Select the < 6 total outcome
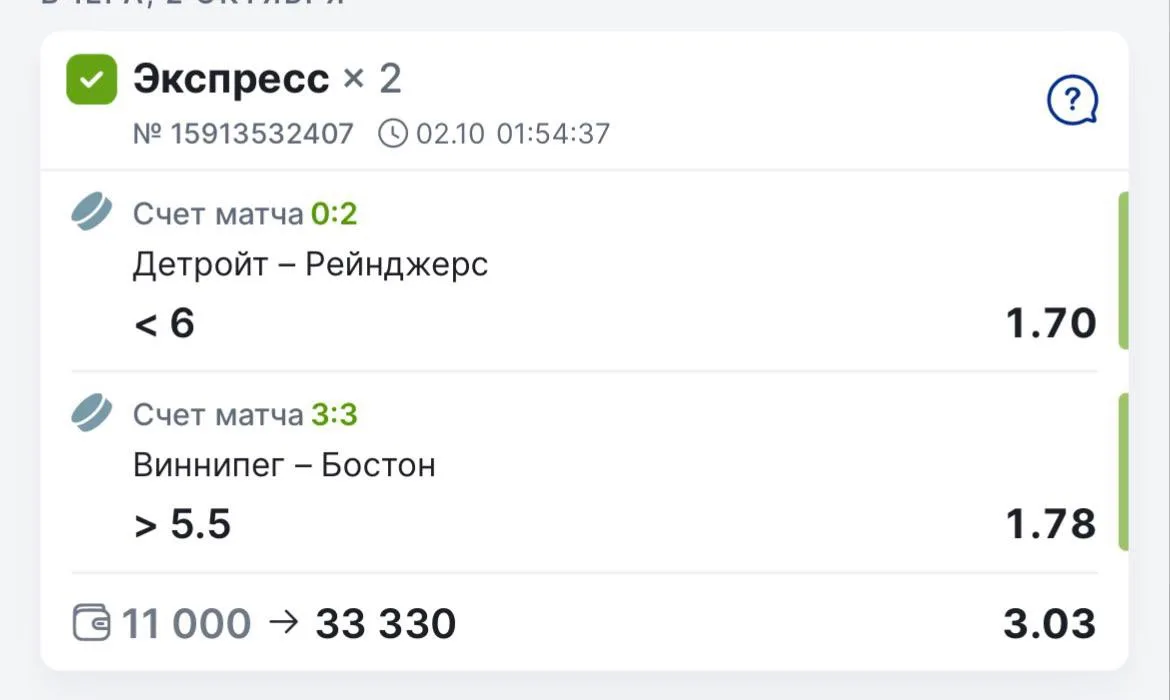 point(164,324)
